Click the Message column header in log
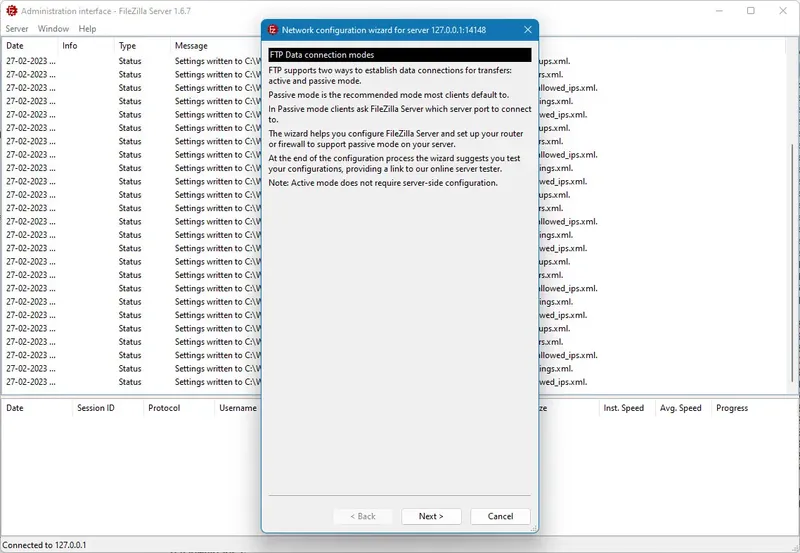 point(191,45)
